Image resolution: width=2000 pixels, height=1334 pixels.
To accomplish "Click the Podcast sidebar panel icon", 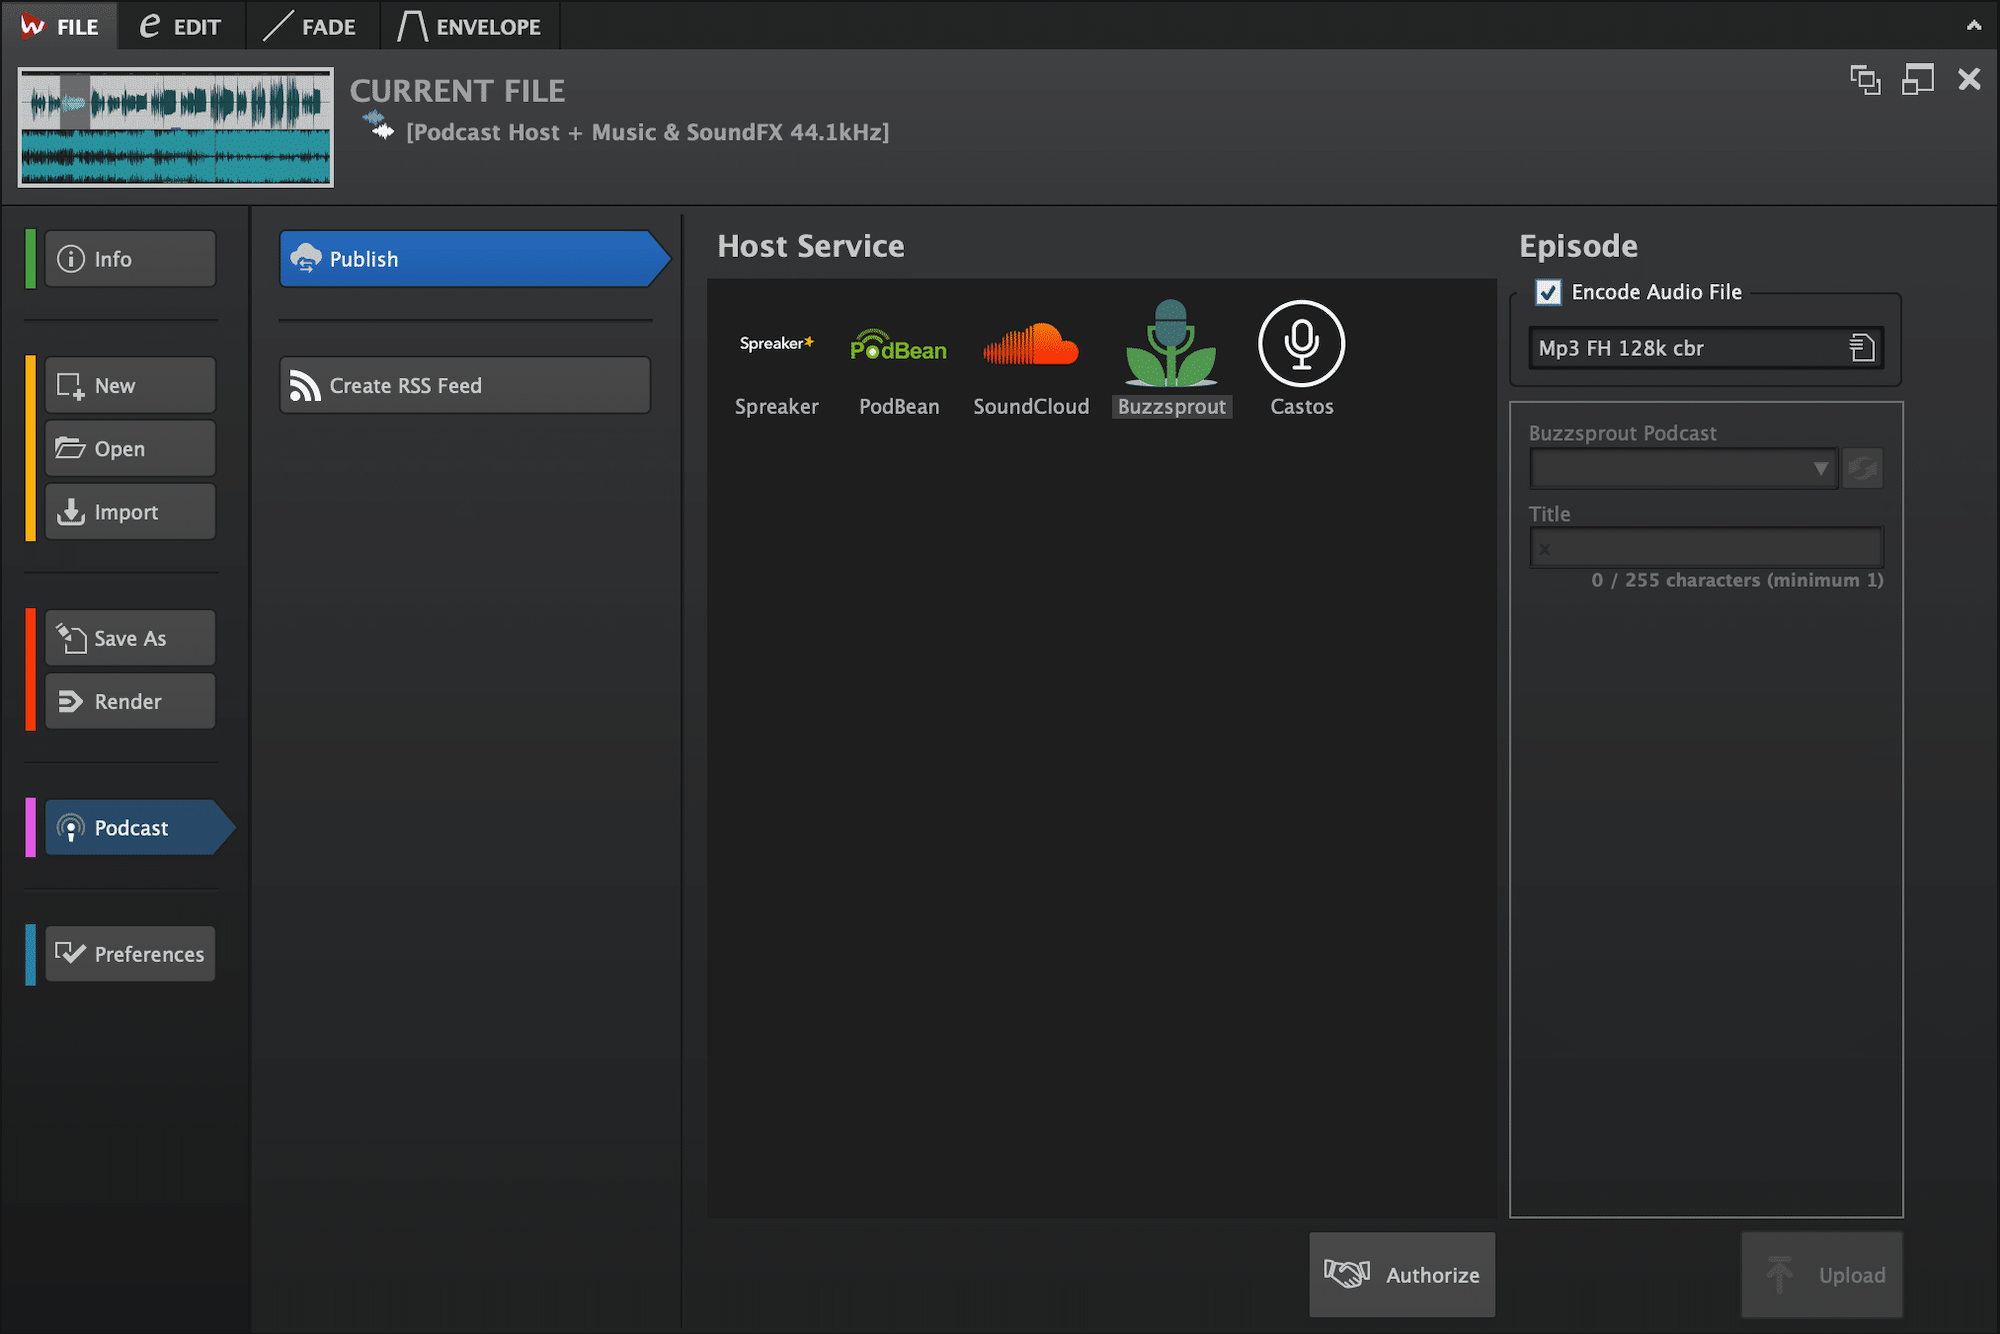I will coord(68,828).
